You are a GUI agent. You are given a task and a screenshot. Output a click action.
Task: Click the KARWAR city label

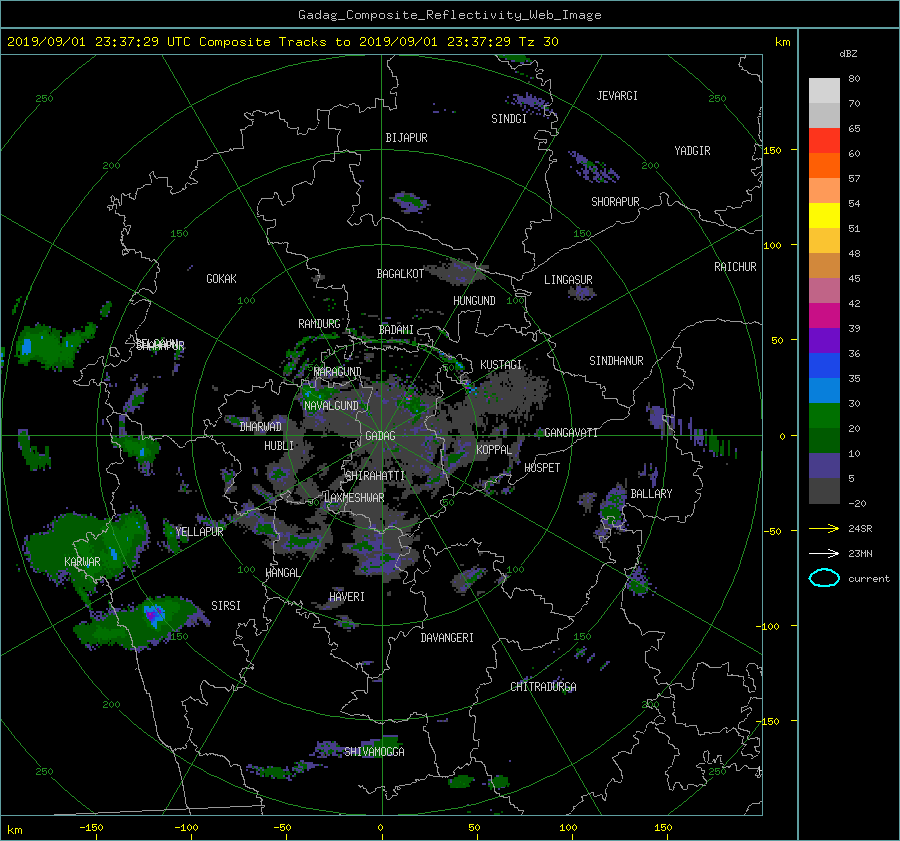(82, 561)
